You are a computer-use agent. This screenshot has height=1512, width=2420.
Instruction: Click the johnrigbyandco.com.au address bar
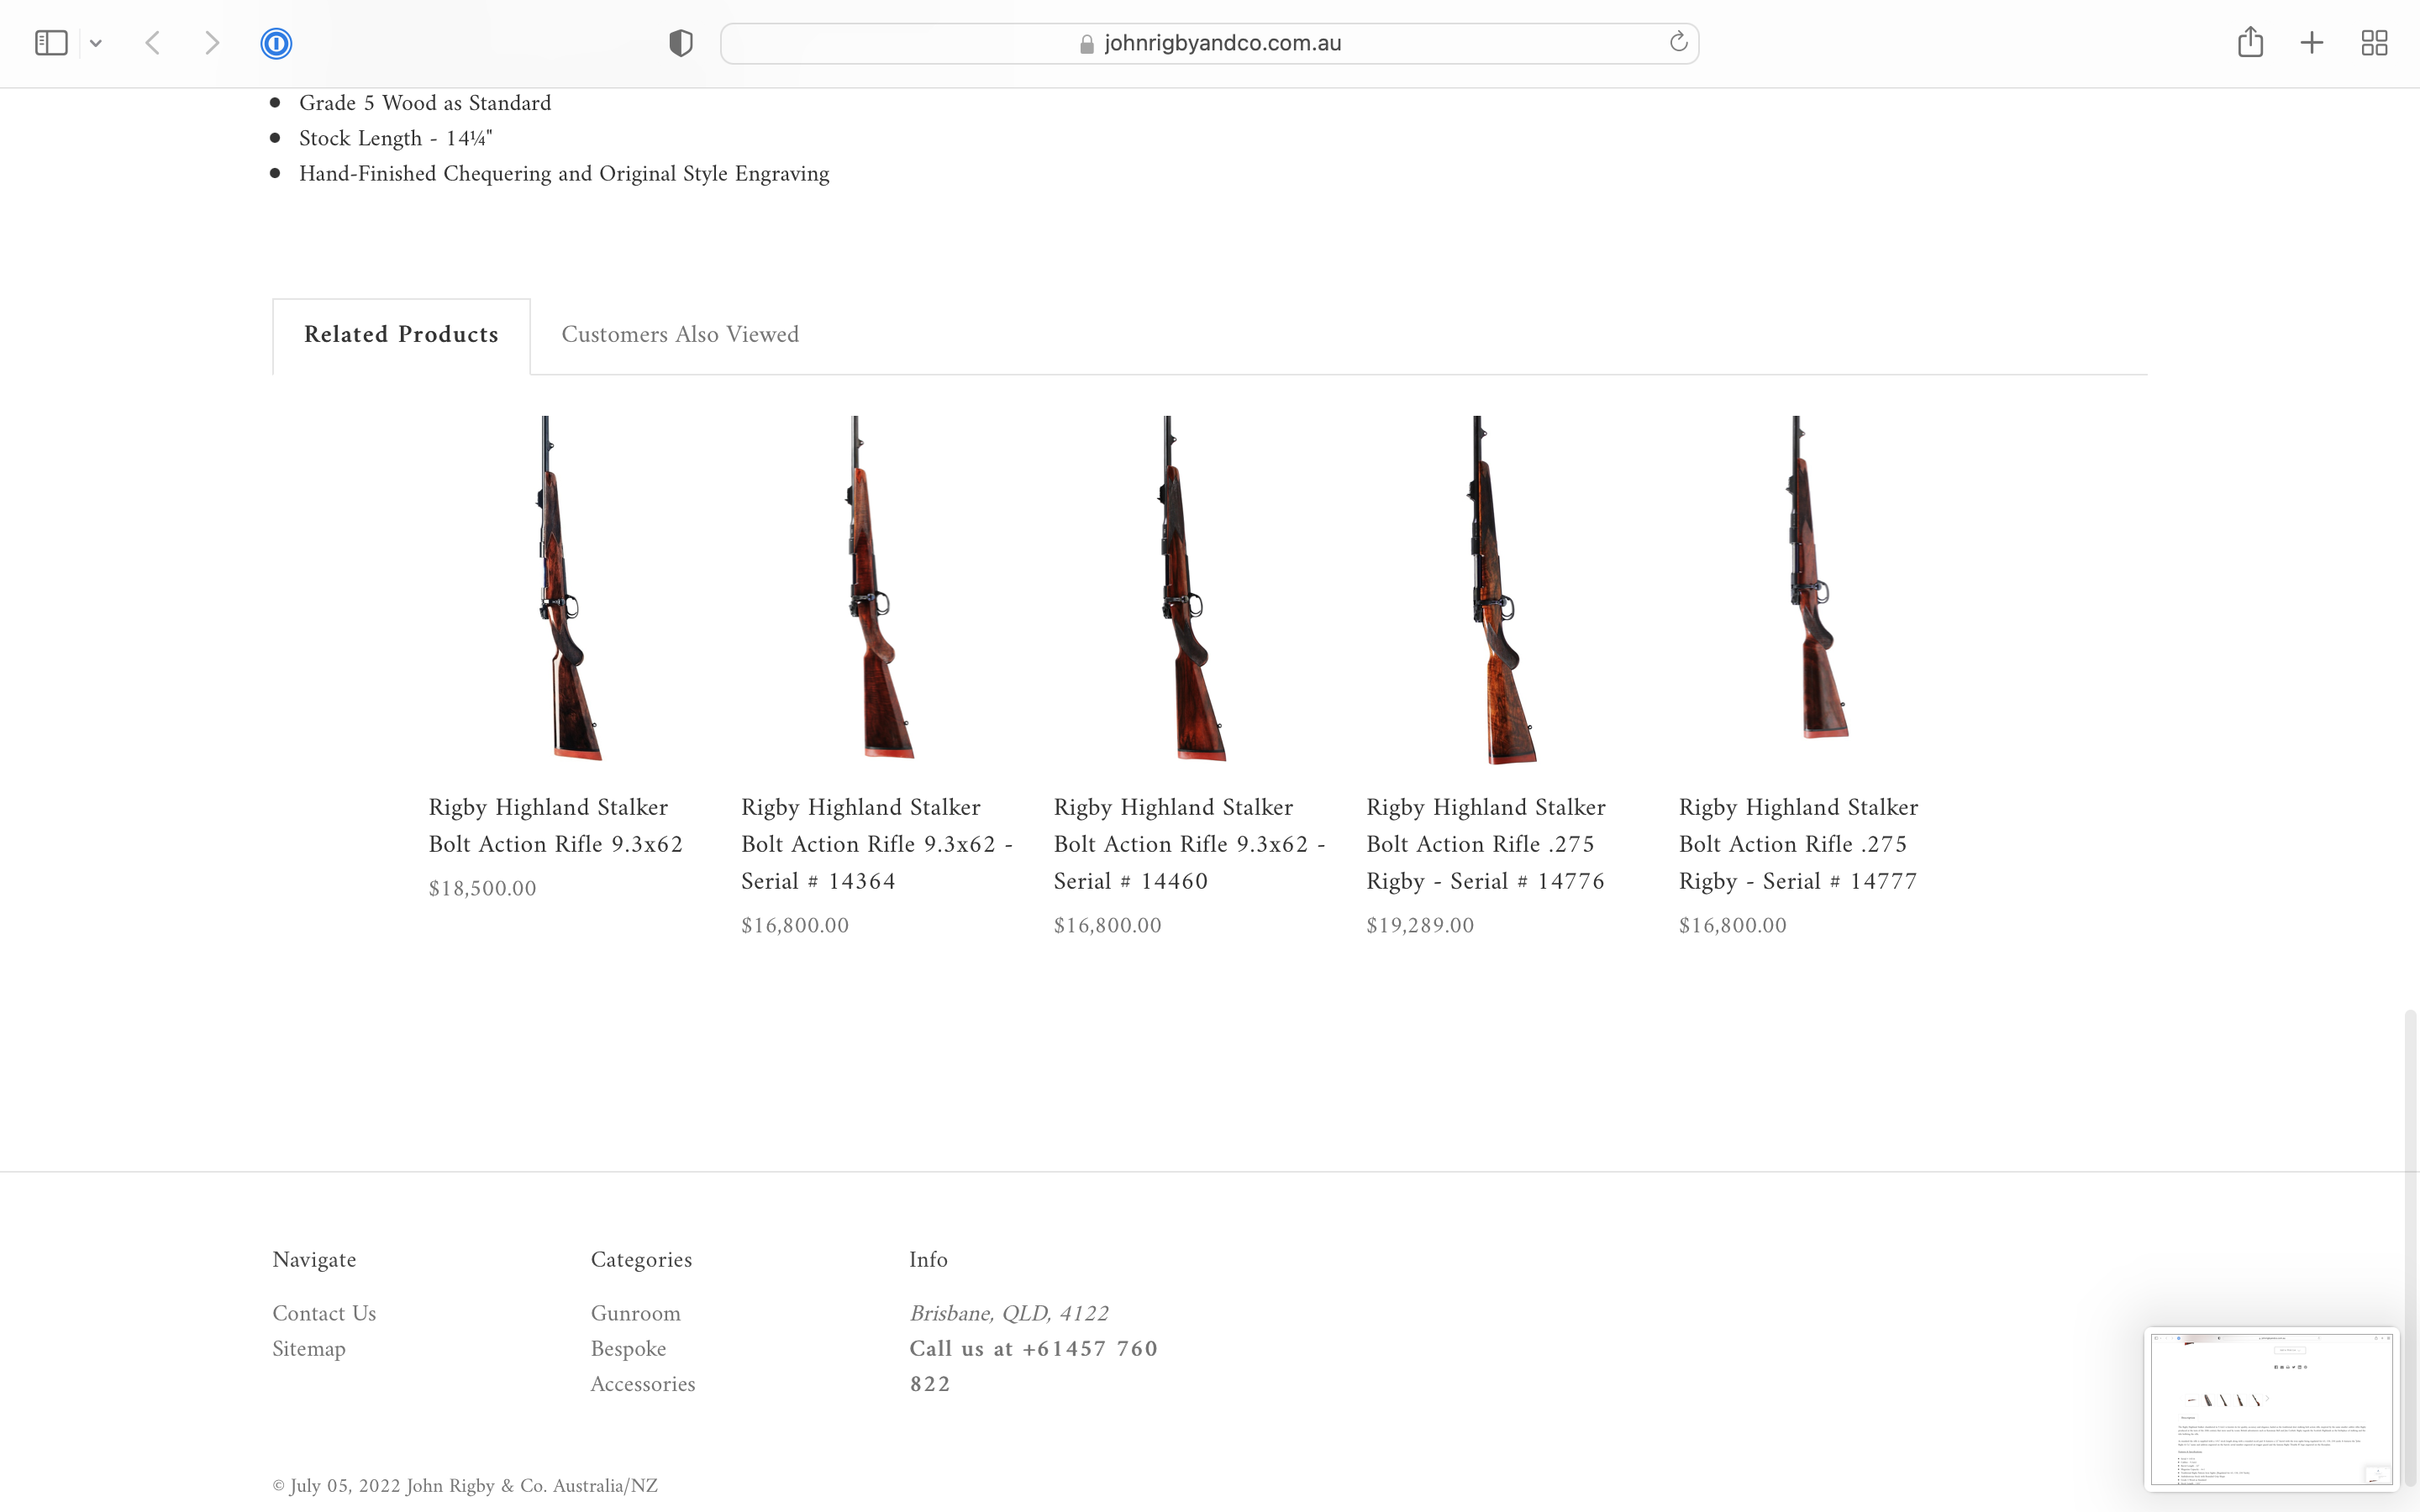coord(1209,43)
